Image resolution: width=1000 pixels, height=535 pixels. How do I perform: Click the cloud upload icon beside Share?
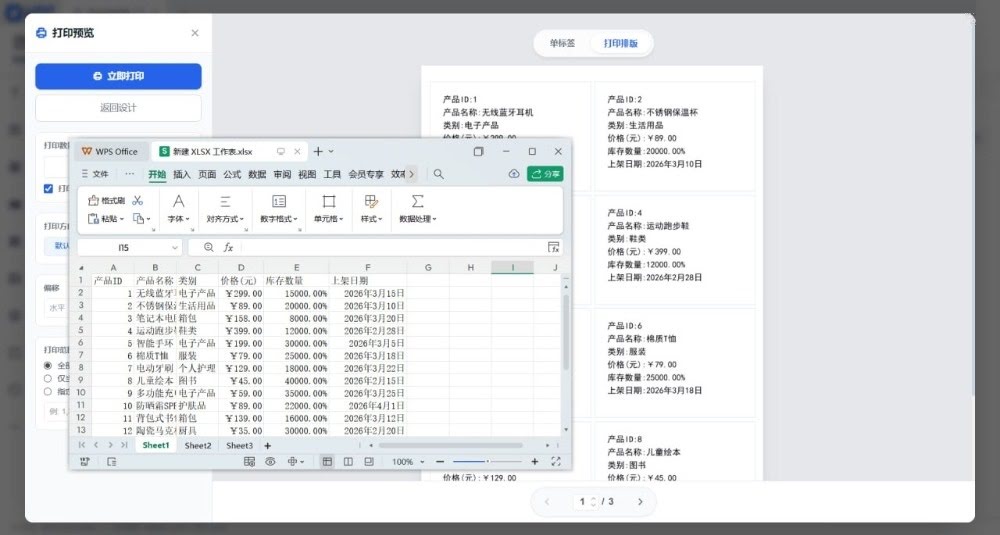click(514, 173)
